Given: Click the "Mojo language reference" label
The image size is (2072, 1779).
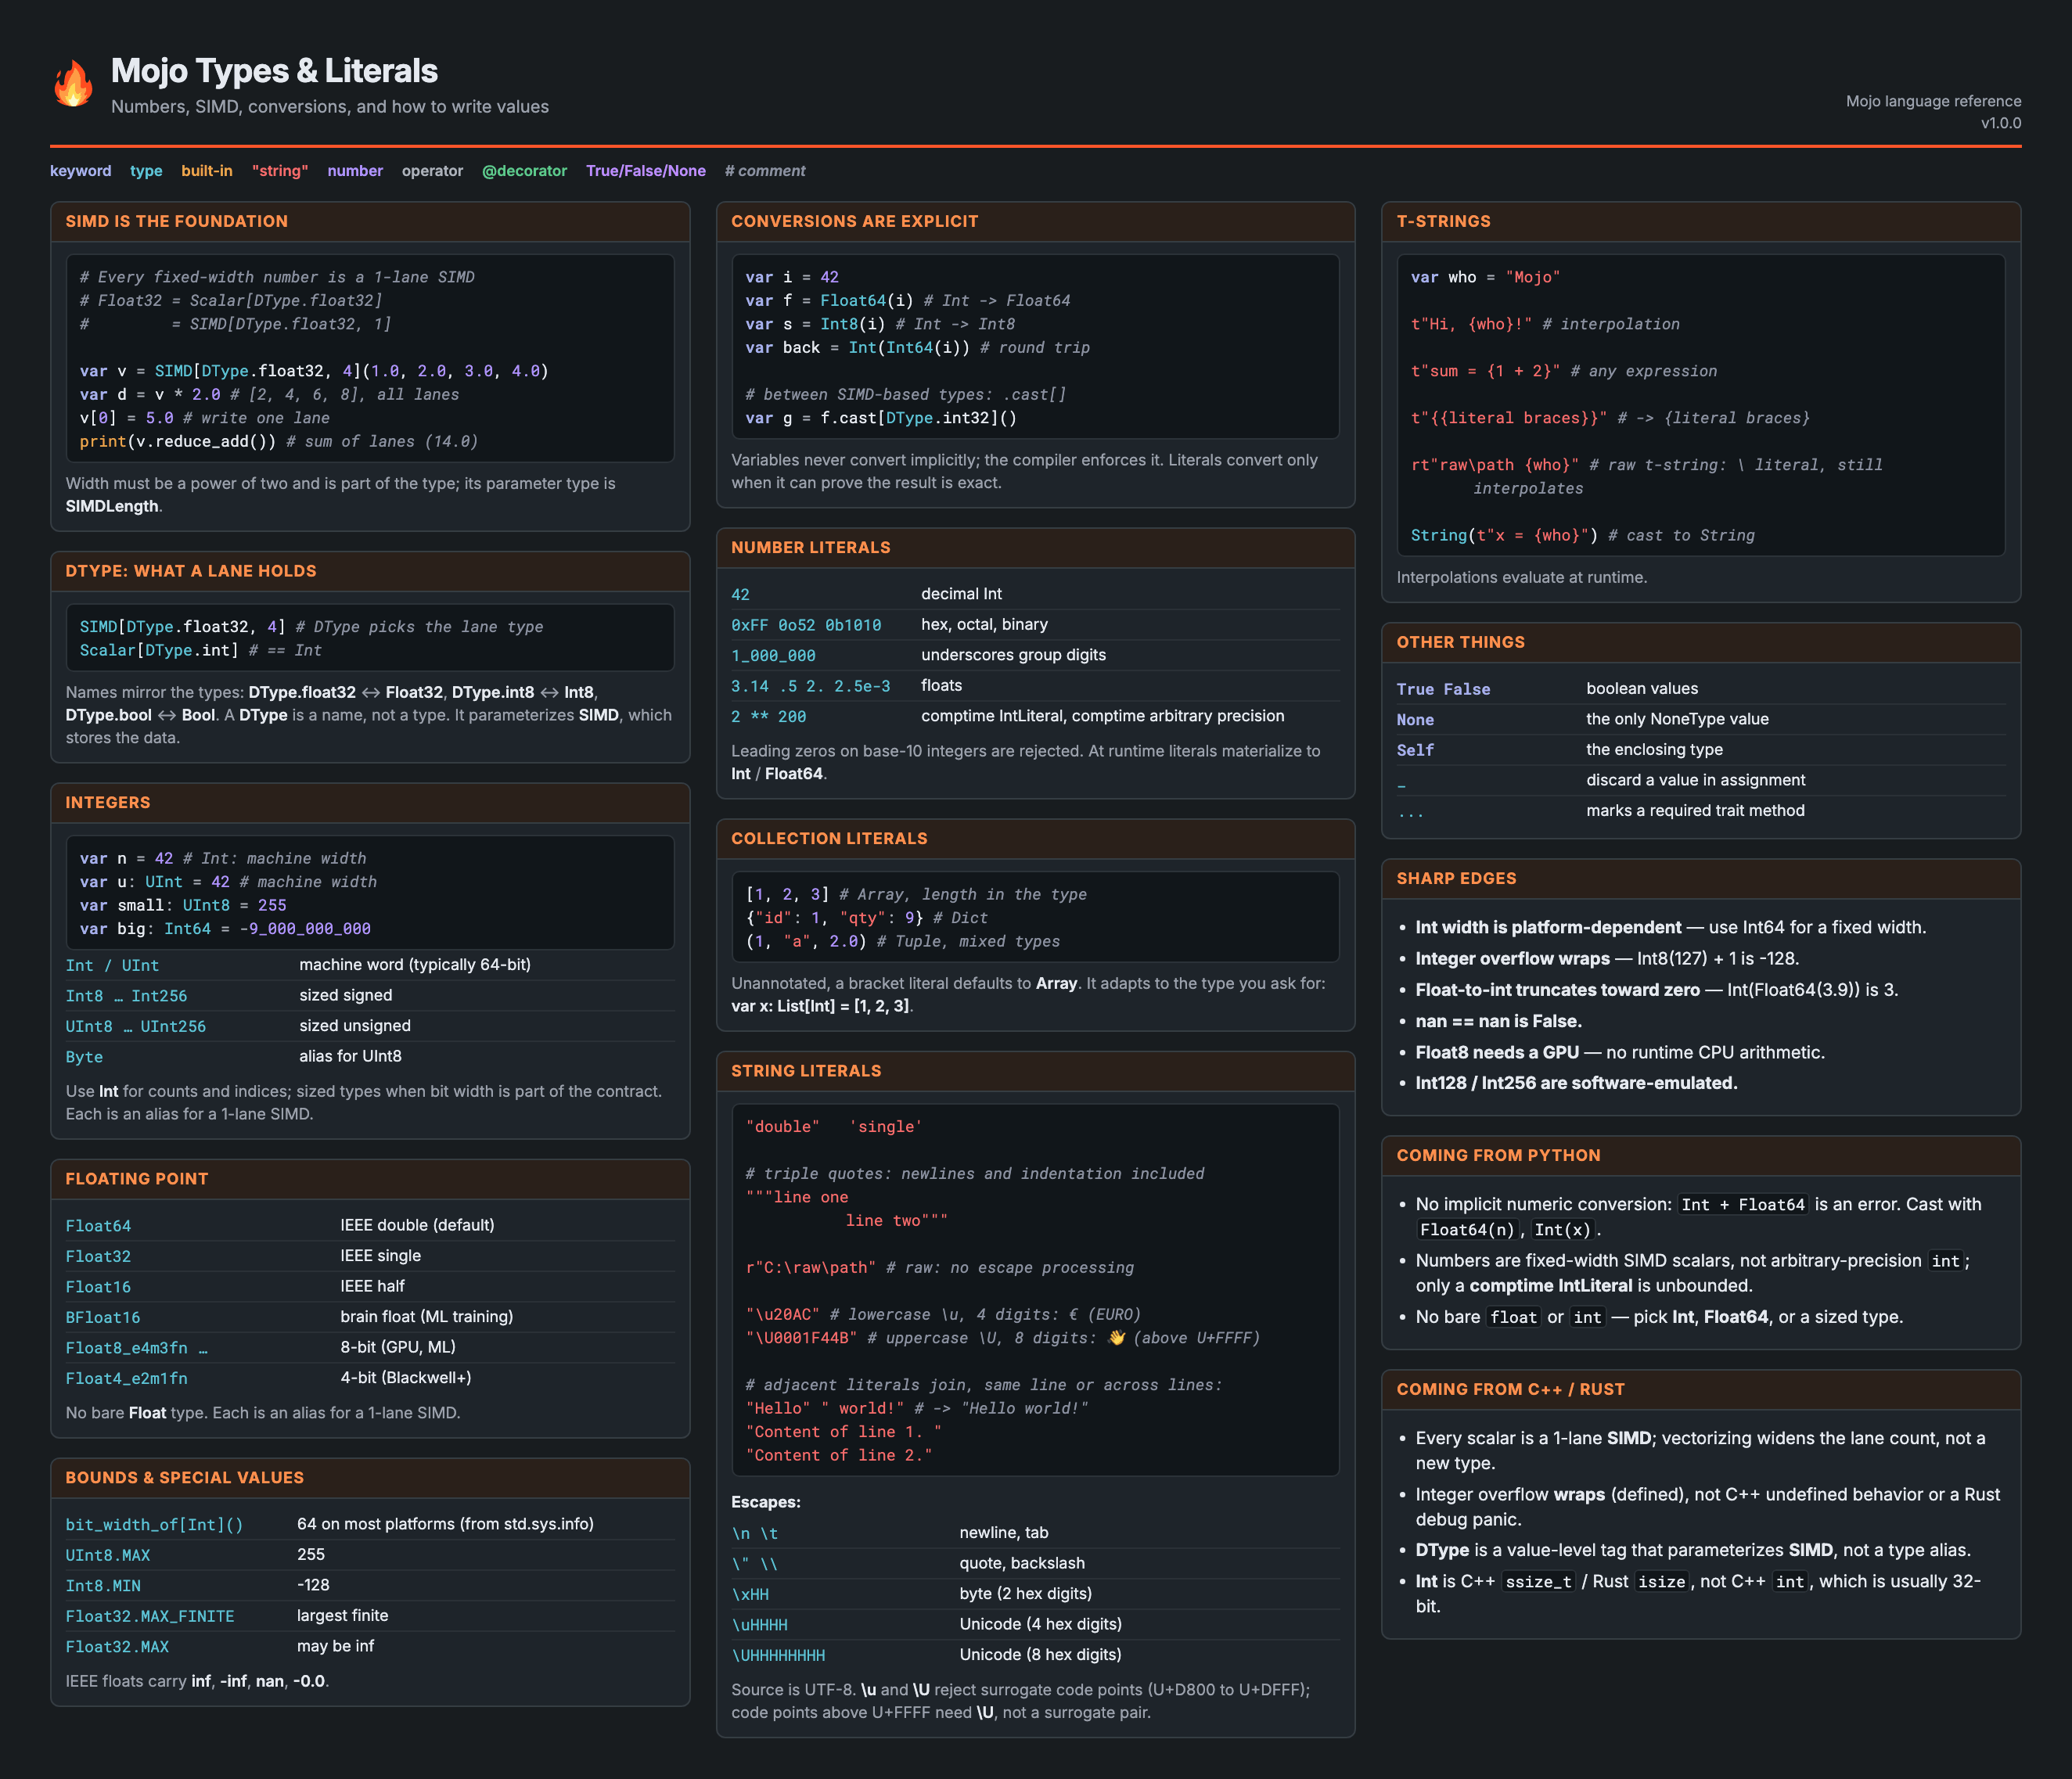Looking at the screenshot, I should (1933, 101).
